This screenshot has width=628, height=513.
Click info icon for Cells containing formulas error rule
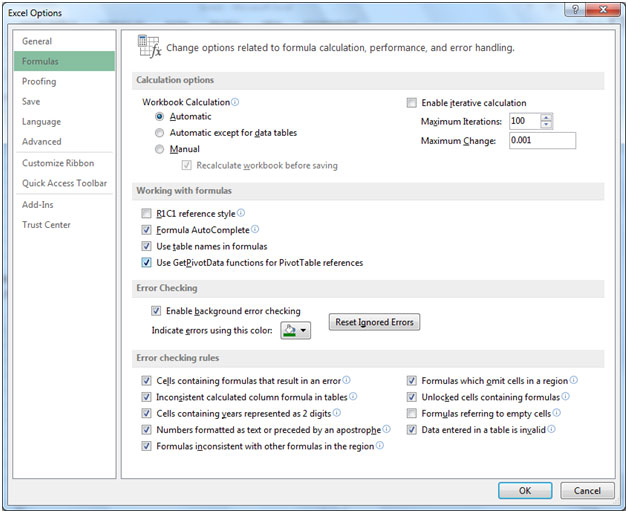(x=346, y=380)
